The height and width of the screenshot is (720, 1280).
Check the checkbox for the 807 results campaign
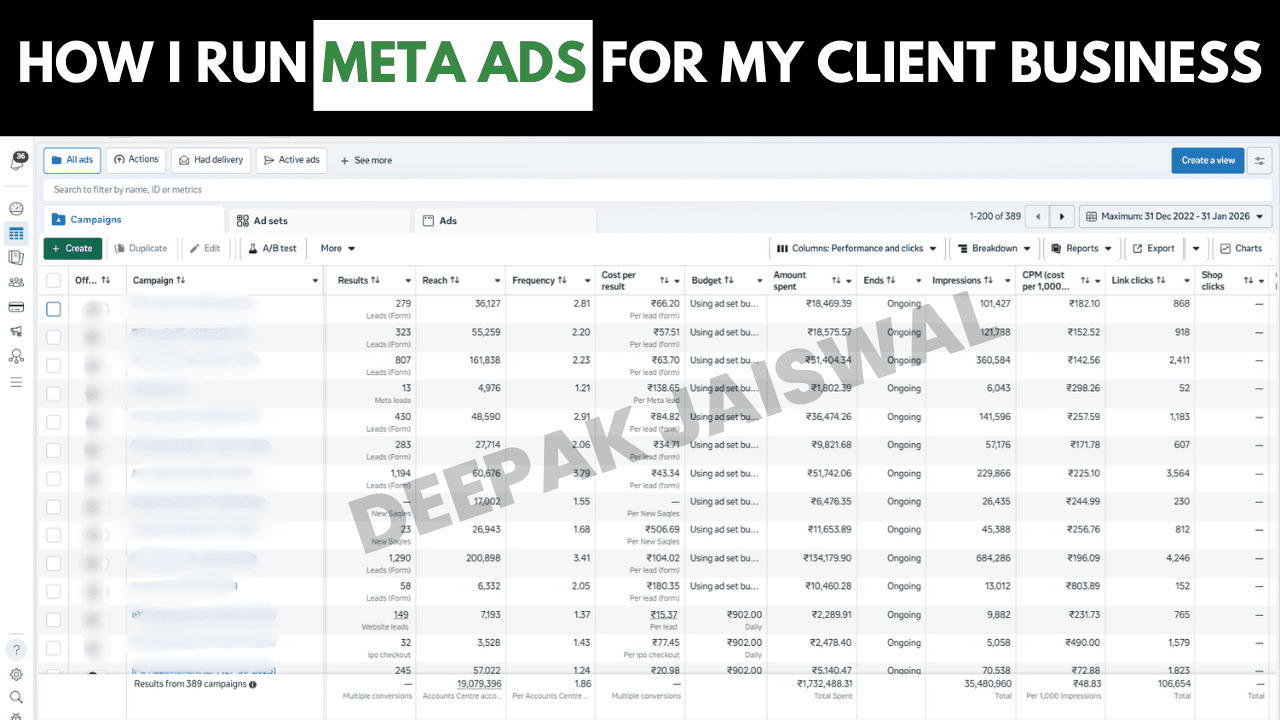tap(54, 366)
